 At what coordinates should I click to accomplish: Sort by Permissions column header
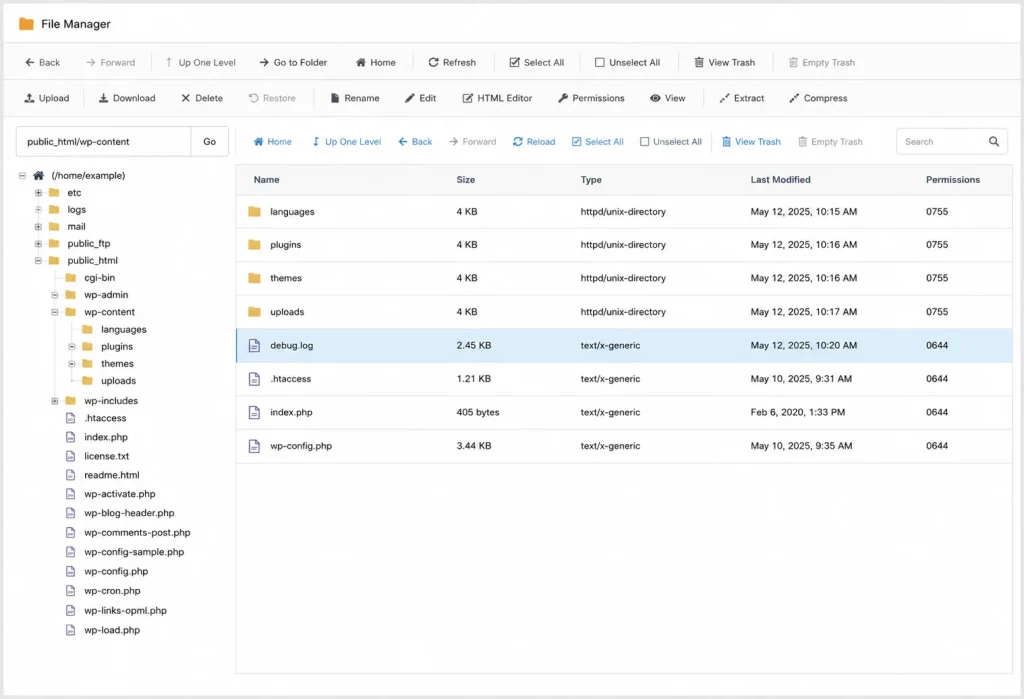[953, 180]
